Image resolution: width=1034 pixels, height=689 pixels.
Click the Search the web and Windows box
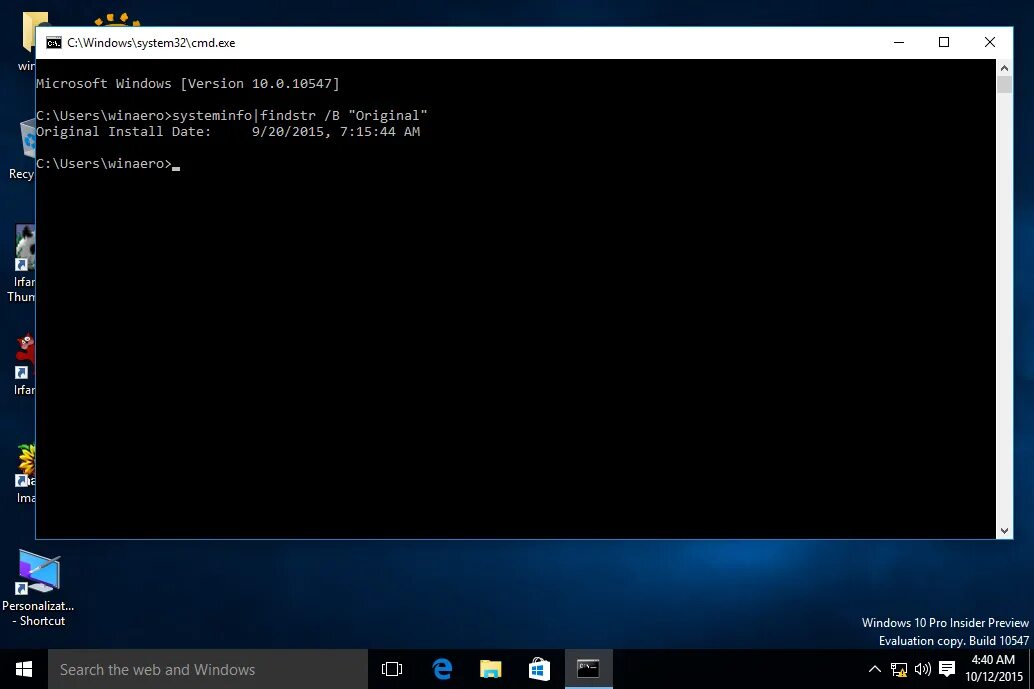click(208, 669)
